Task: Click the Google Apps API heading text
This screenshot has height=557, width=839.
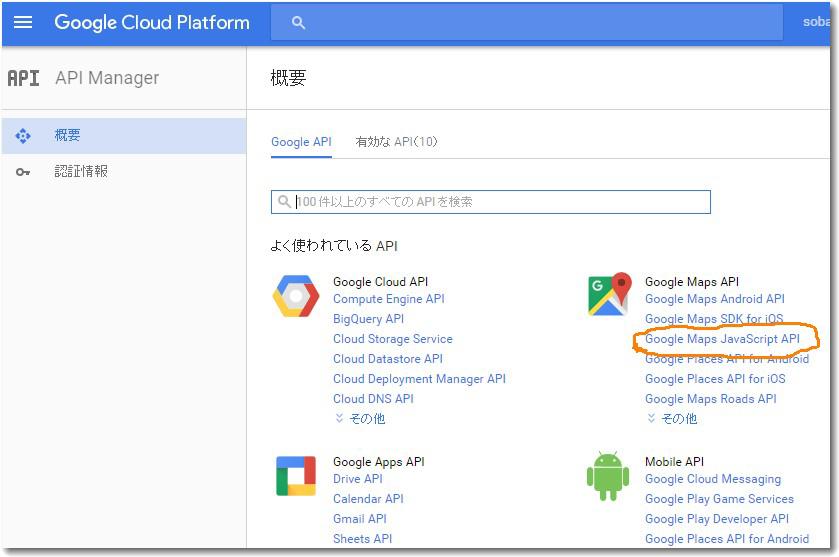Action: 379,461
